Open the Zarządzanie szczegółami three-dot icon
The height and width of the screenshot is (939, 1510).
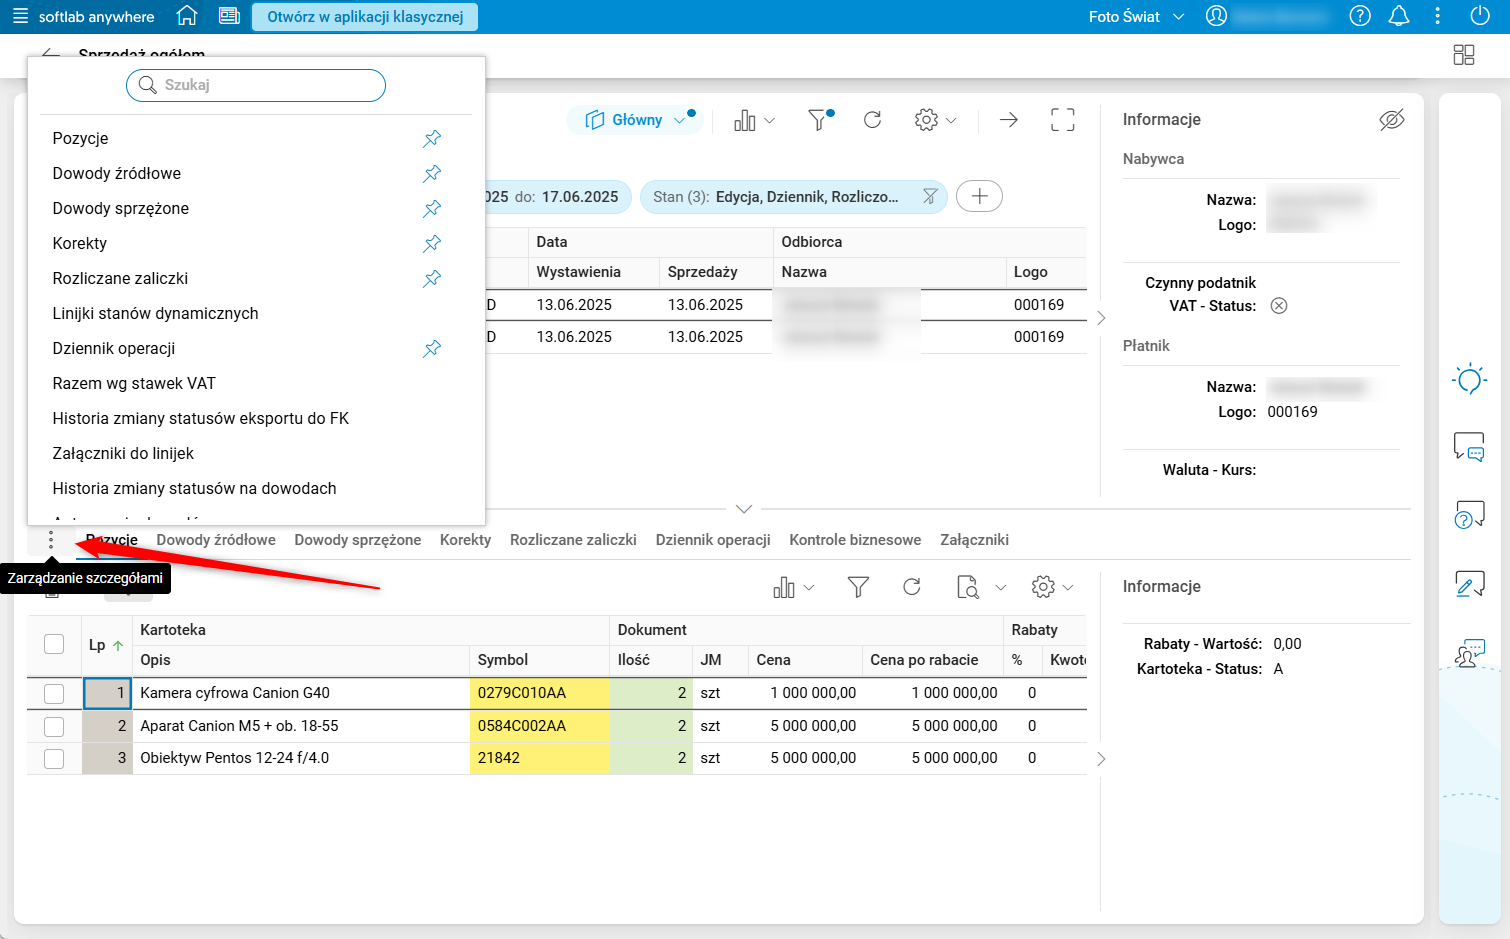click(x=51, y=541)
